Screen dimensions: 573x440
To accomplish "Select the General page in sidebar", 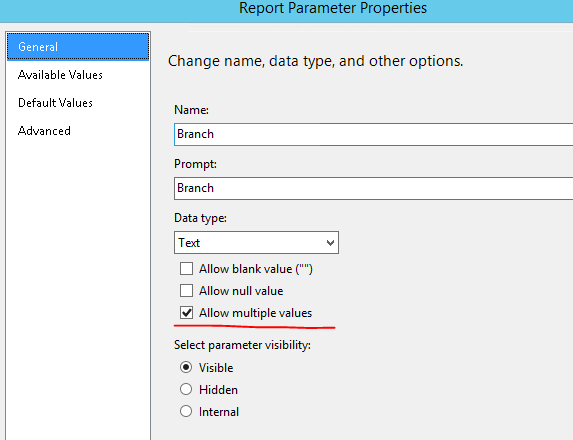I will point(78,46).
